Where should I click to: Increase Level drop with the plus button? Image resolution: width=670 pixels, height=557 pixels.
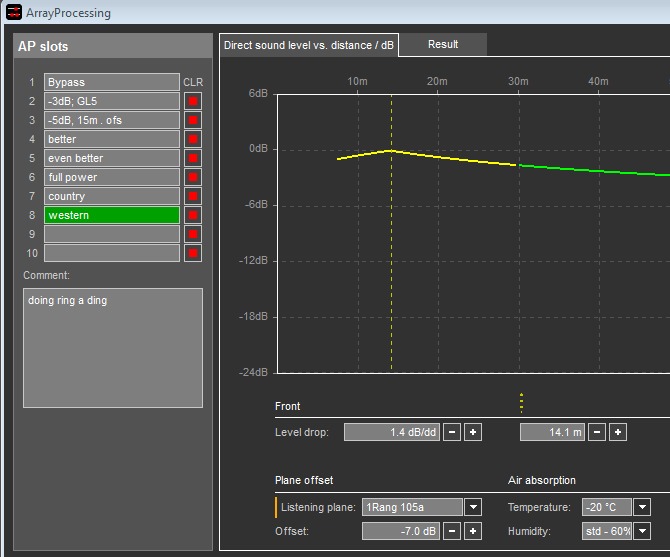[473, 432]
